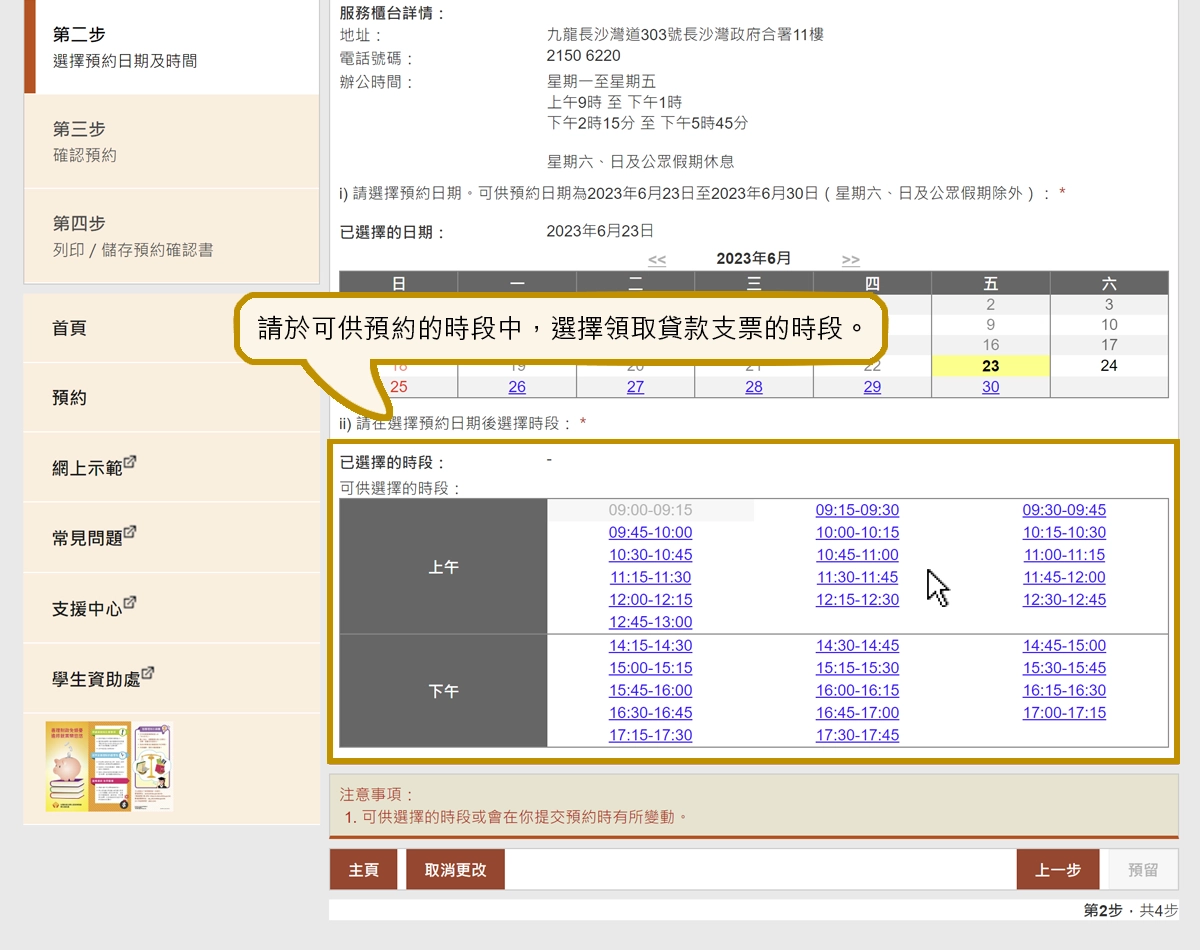Select June 26 on the calendar

(x=517, y=387)
